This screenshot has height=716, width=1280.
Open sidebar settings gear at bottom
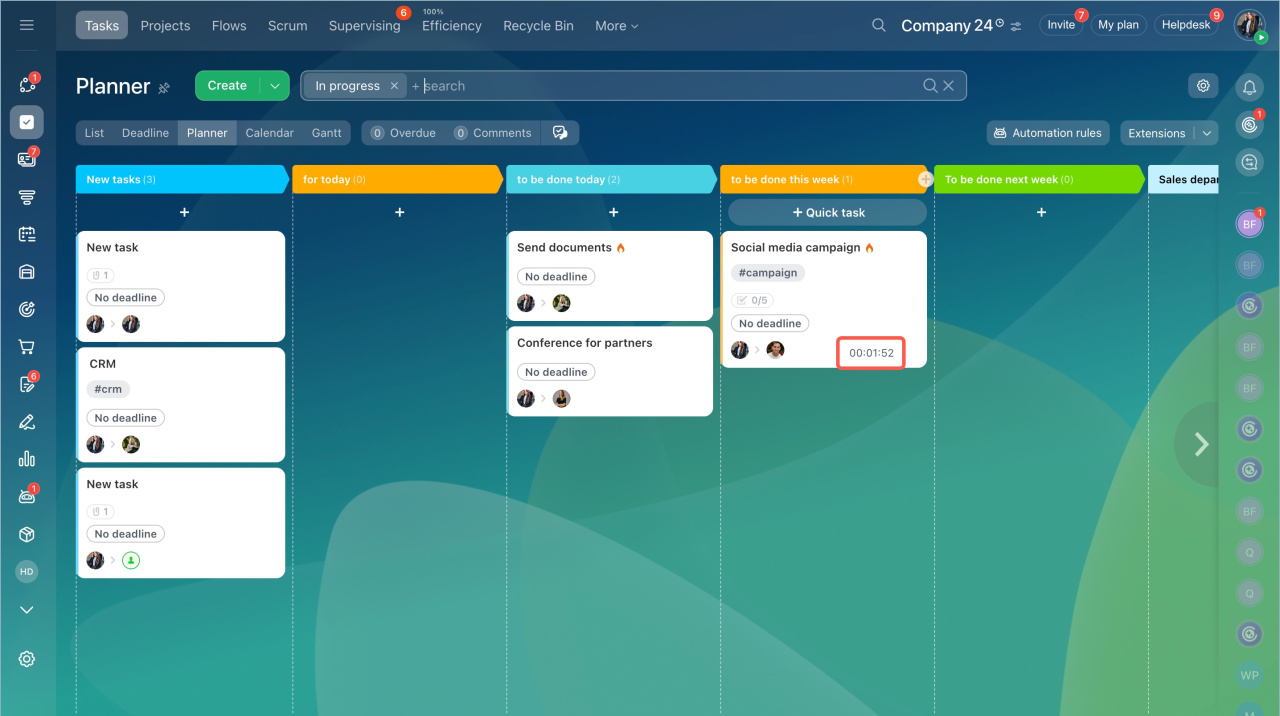click(27, 659)
